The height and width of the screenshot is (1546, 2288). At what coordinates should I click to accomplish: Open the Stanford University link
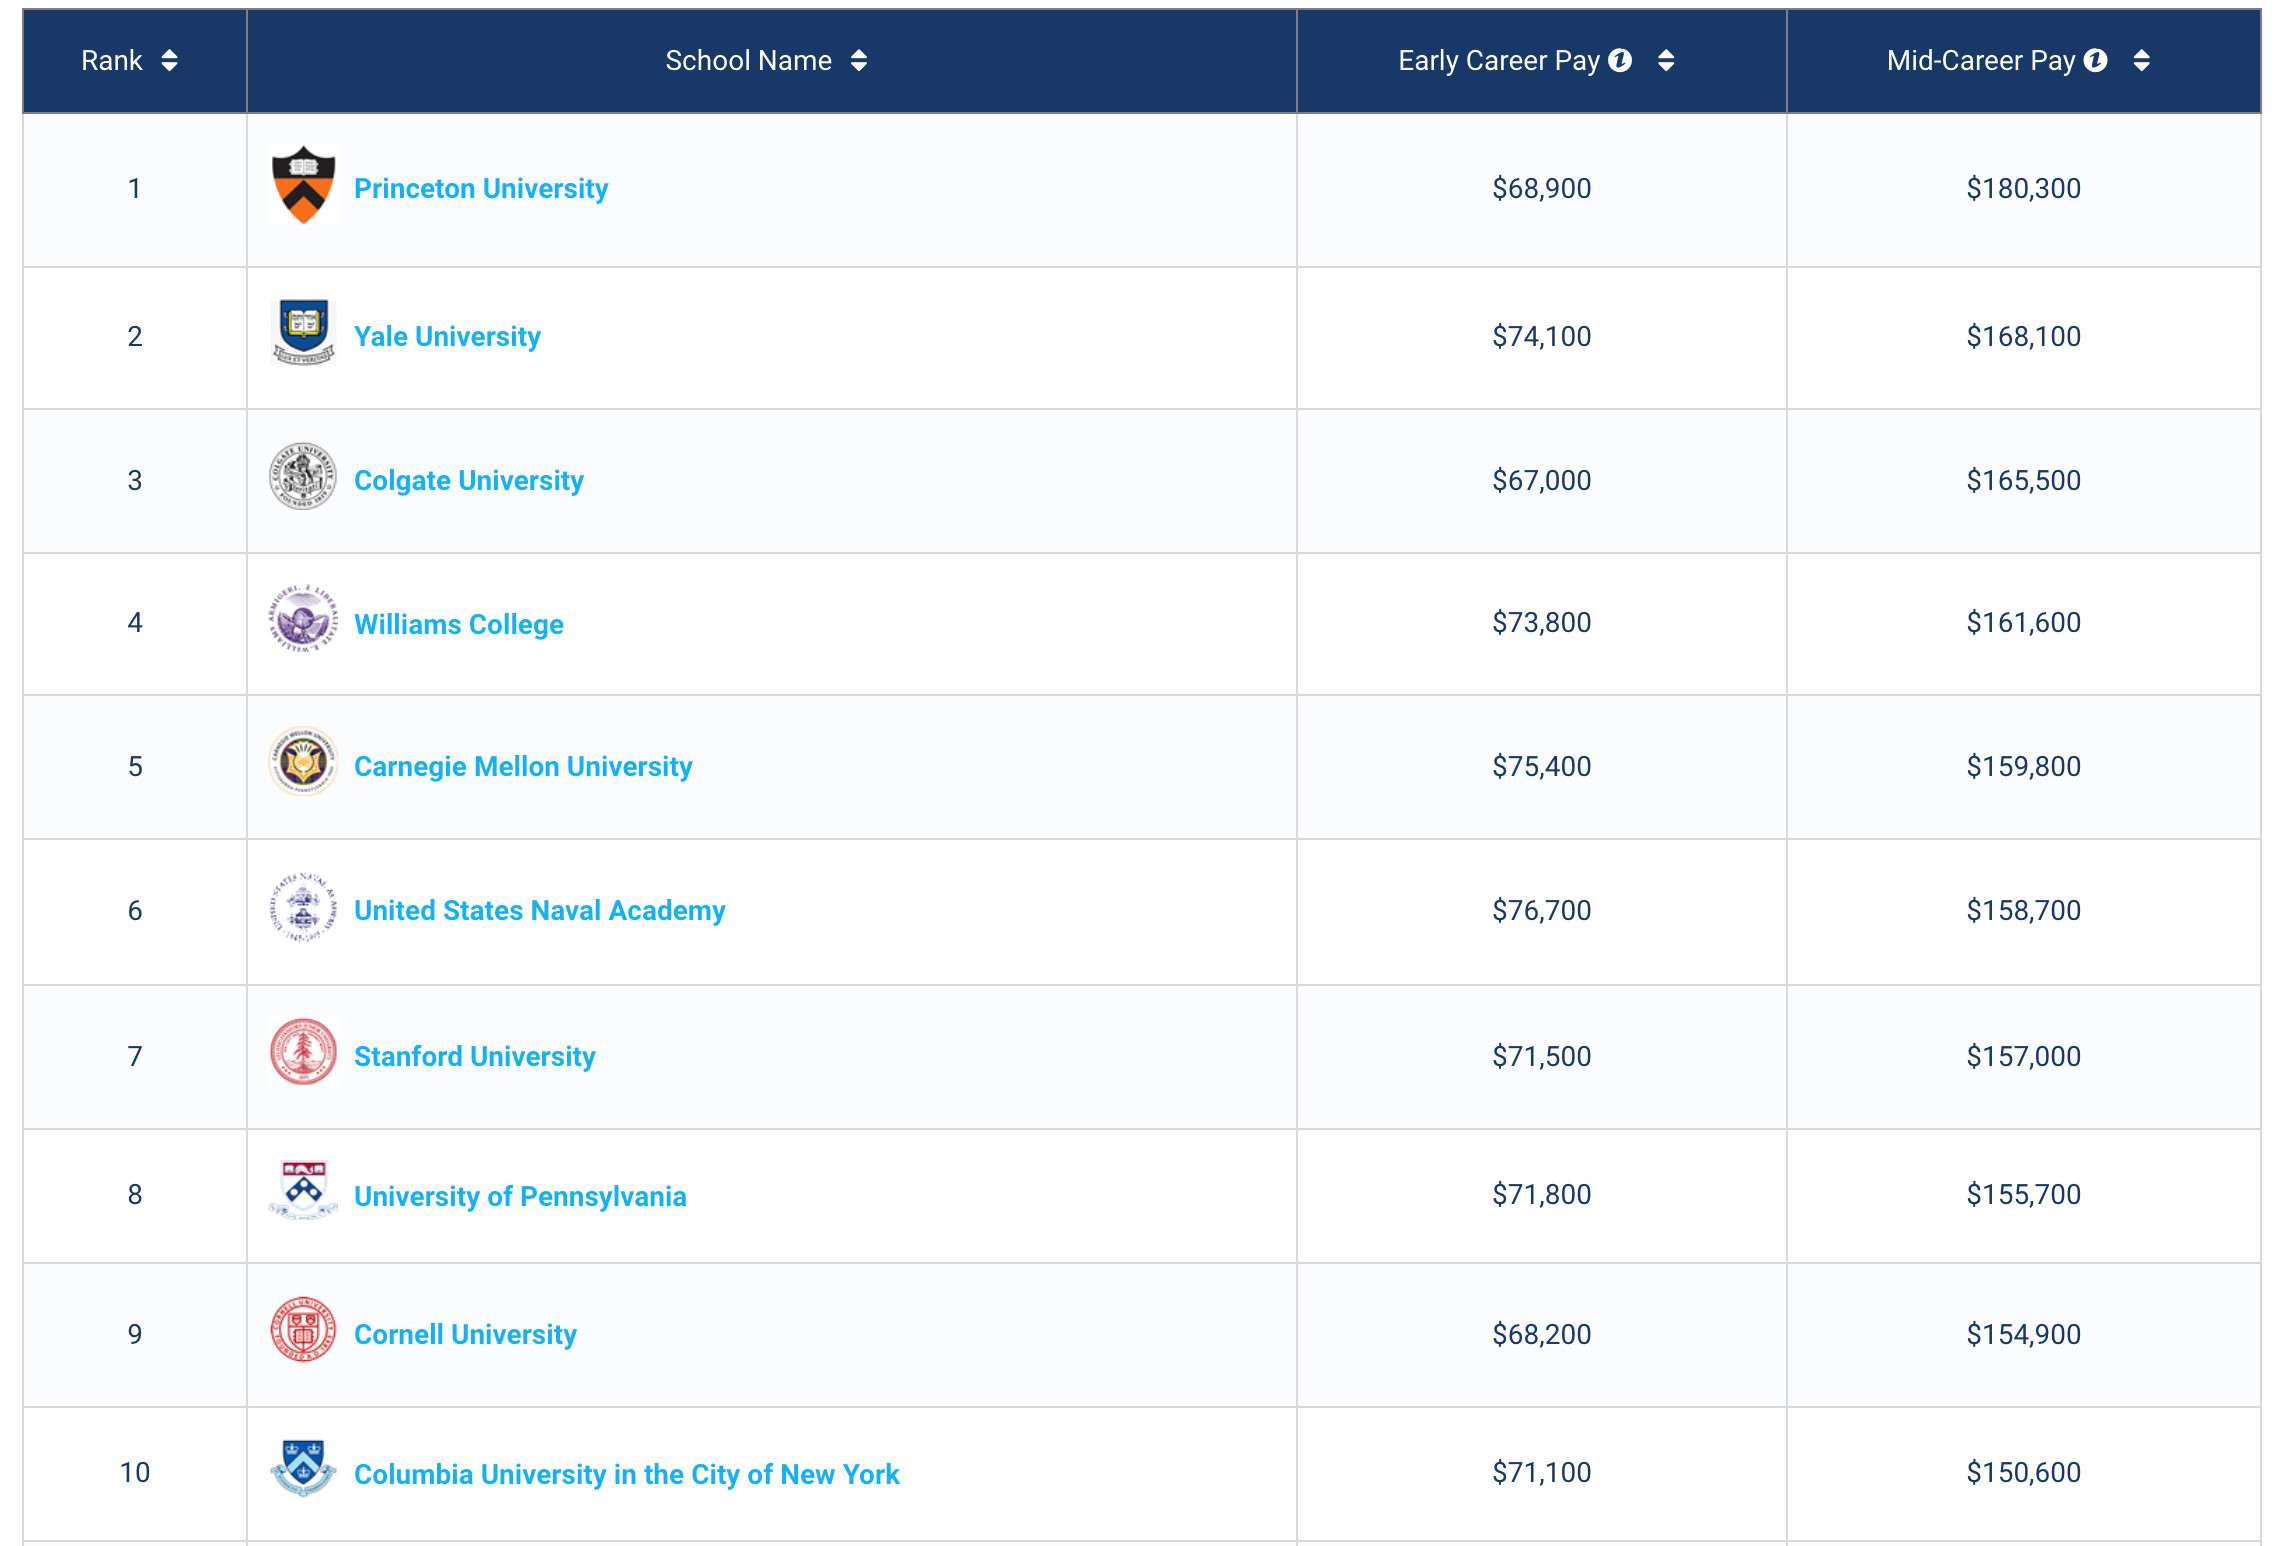click(475, 1057)
